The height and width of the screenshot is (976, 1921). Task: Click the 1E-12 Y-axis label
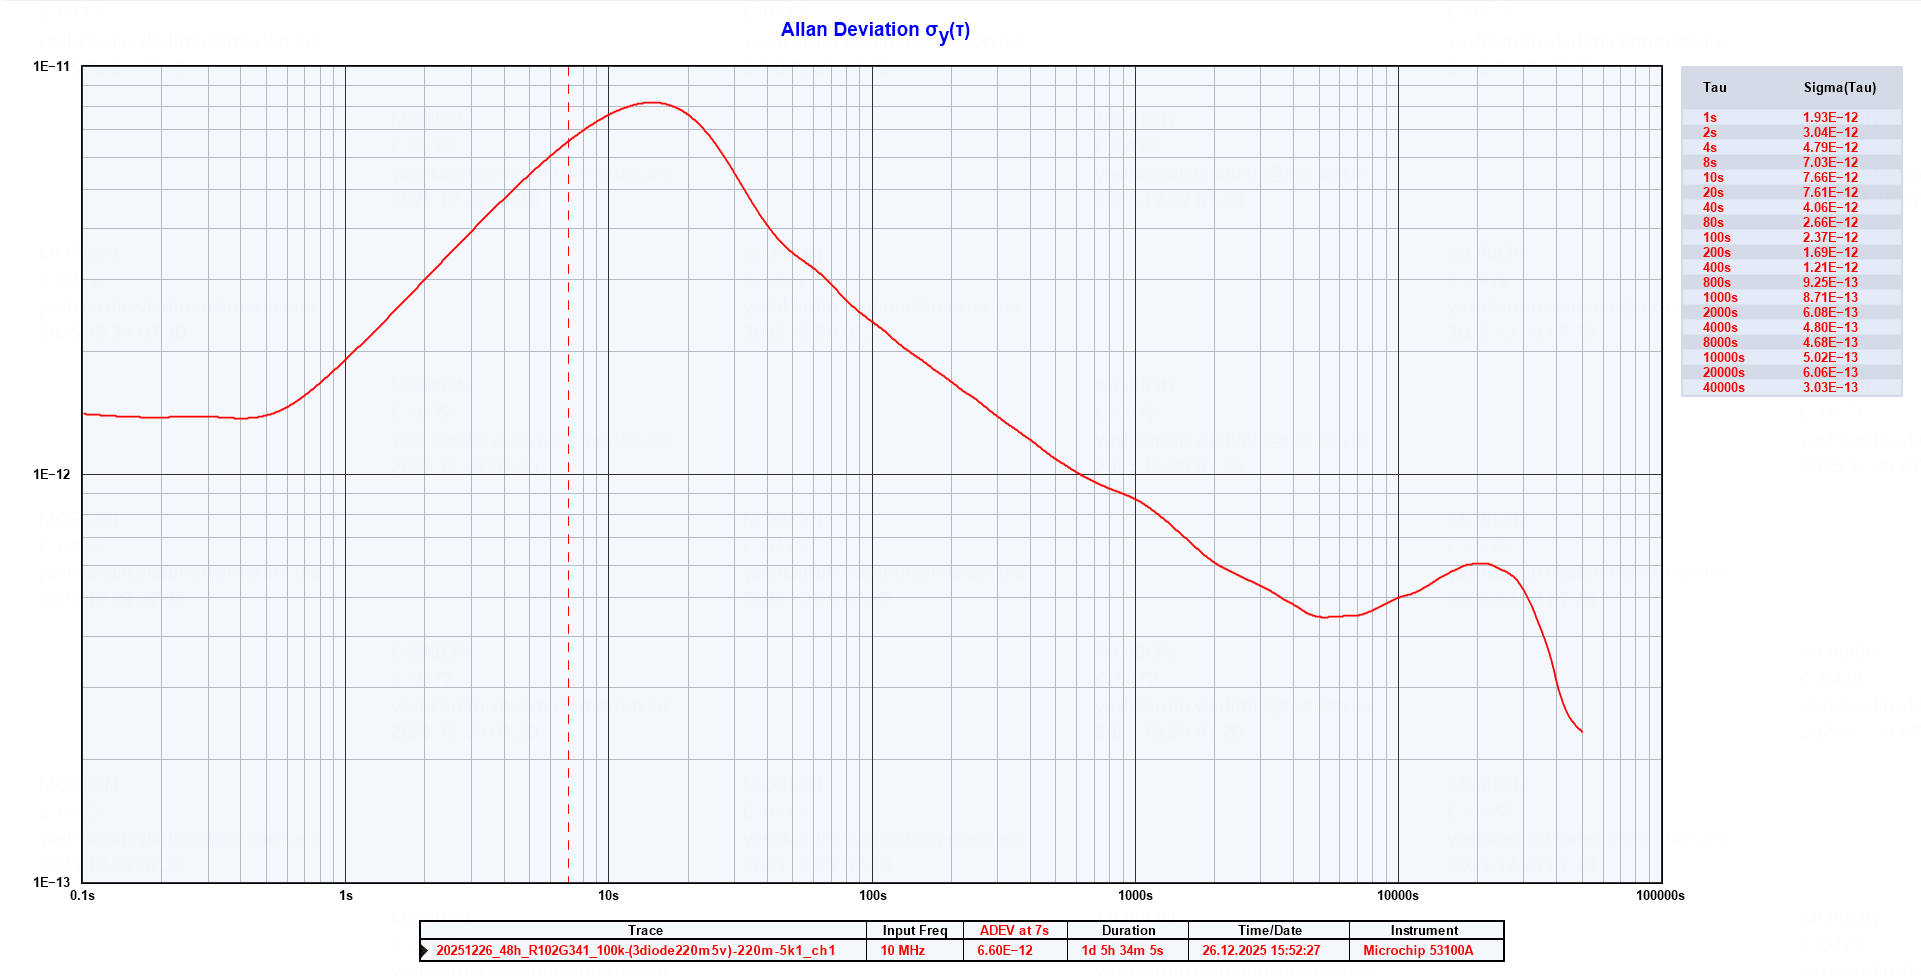pyautogui.click(x=52, y=474)
